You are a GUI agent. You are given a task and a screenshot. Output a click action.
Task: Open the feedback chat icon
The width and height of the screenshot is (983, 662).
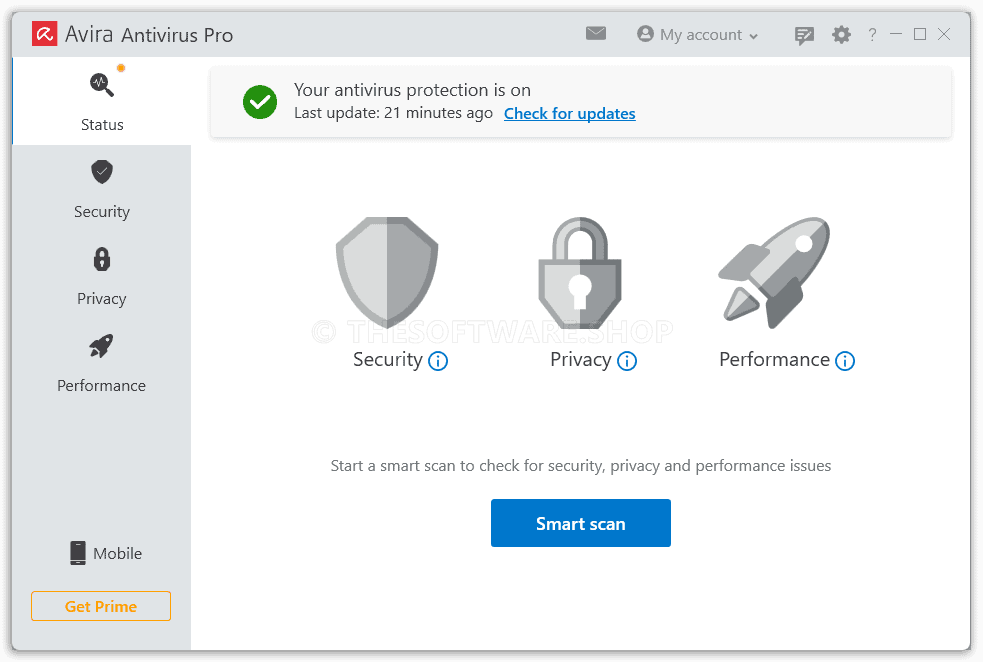click(804, 35)
